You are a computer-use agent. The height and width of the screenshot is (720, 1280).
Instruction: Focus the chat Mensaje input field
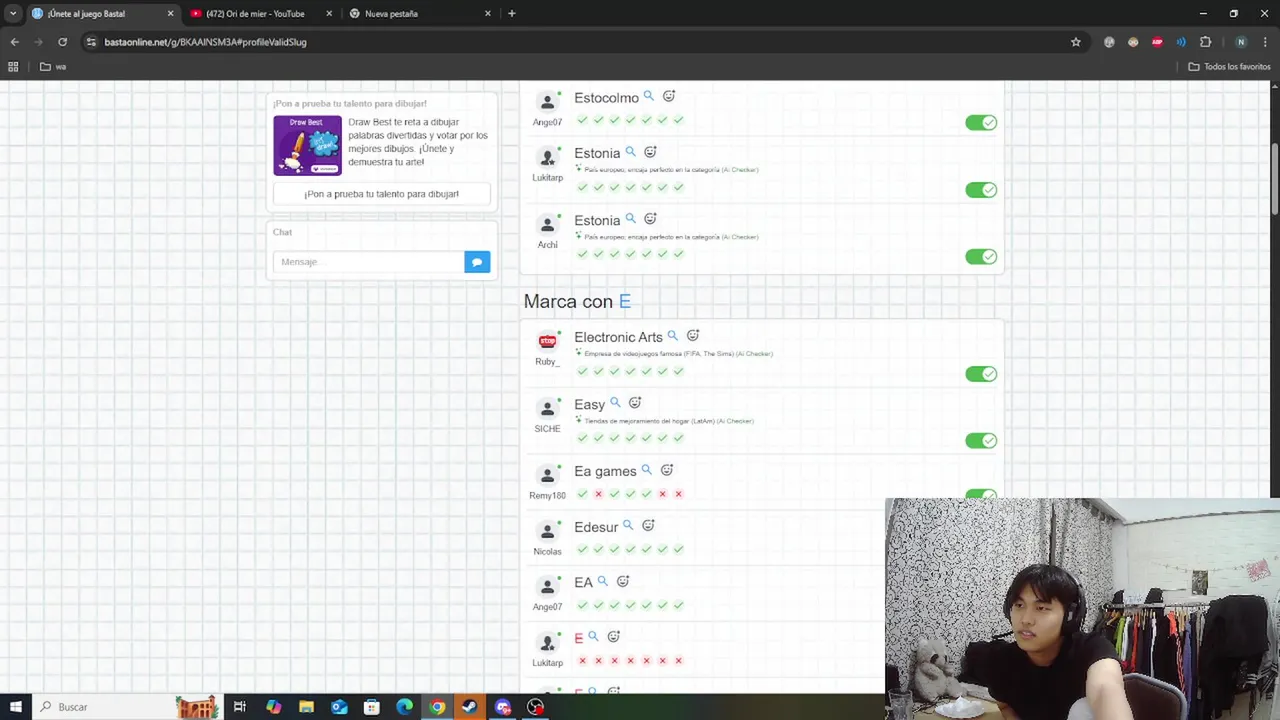[x=368, y=262]
